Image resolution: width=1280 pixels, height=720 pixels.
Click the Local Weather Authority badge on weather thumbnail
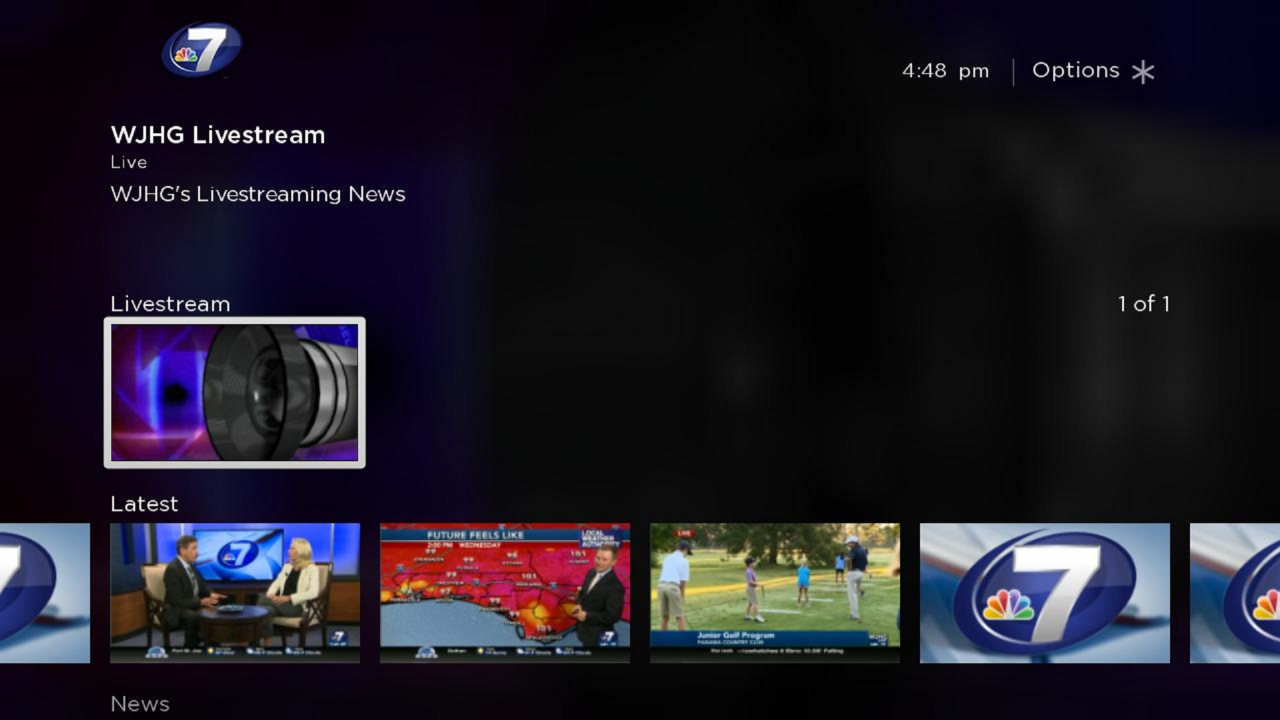(601, 540)
